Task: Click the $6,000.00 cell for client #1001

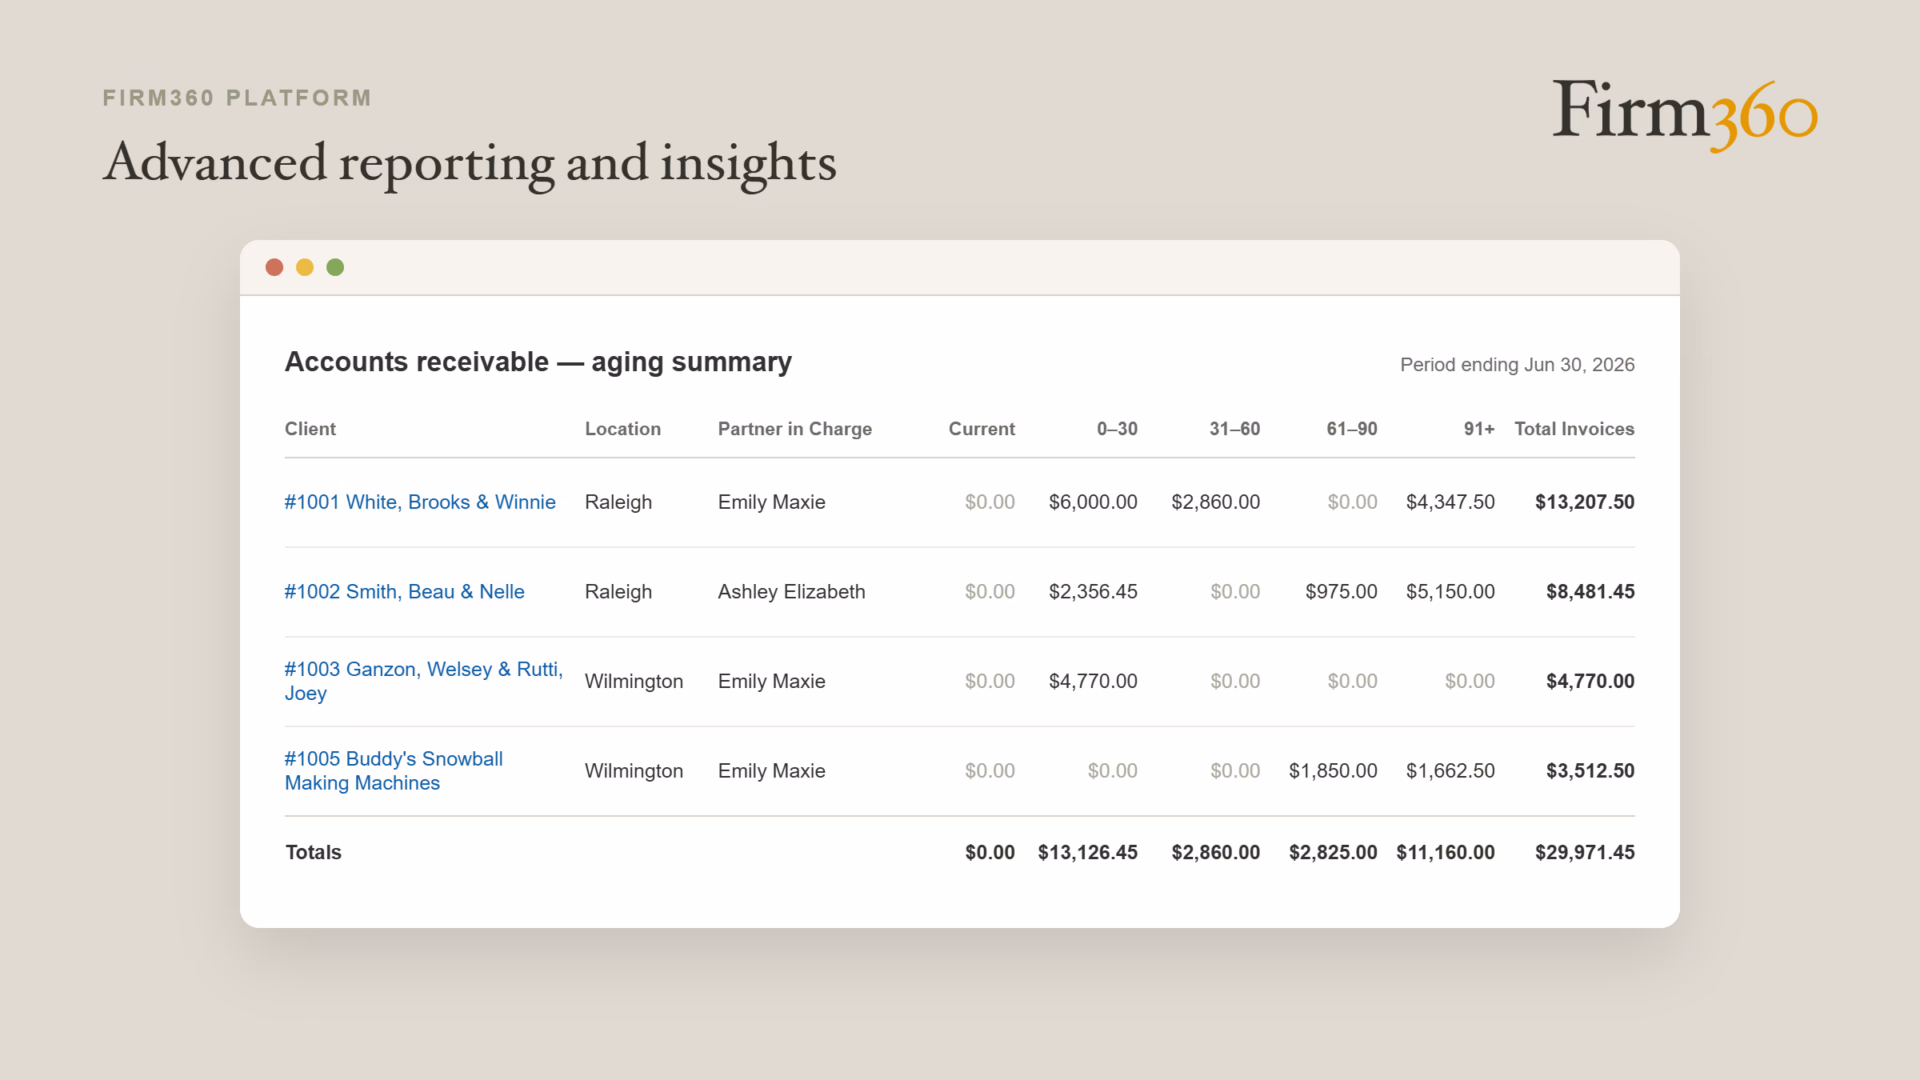Action: [1093, 502]
